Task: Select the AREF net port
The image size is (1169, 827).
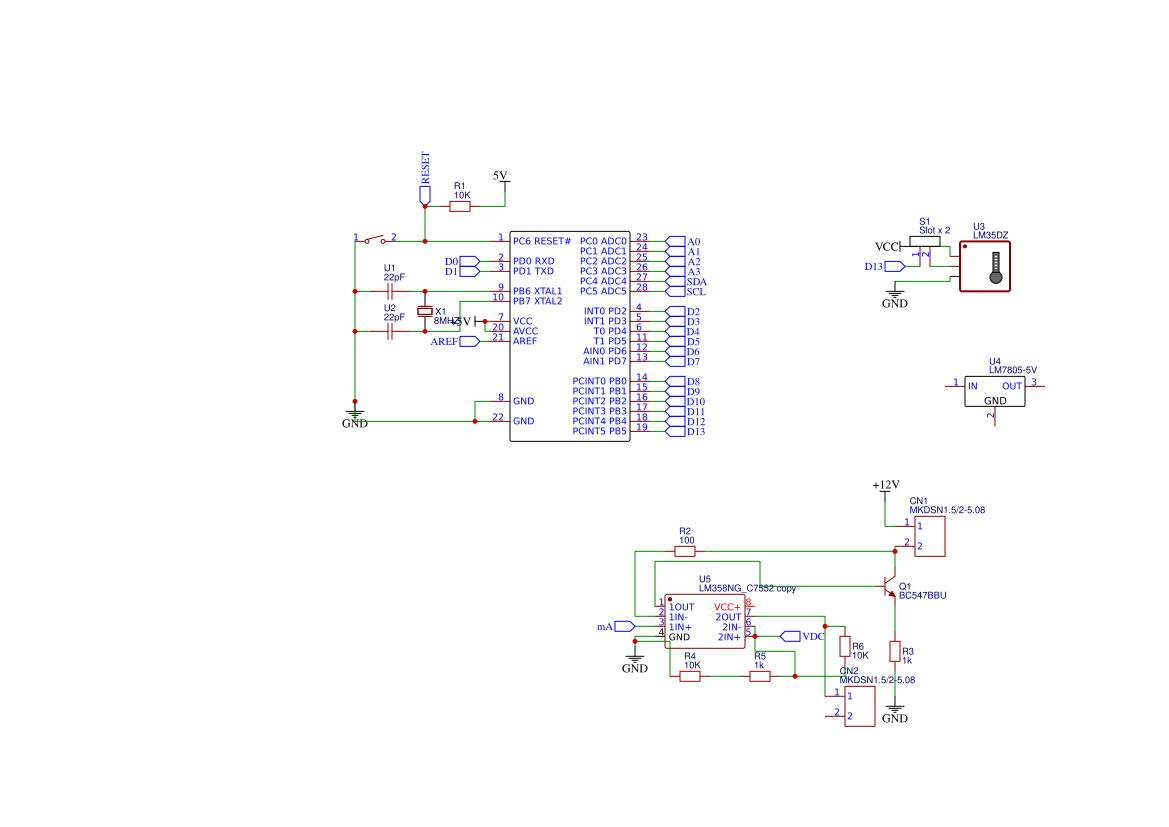Action: (456, 342)
